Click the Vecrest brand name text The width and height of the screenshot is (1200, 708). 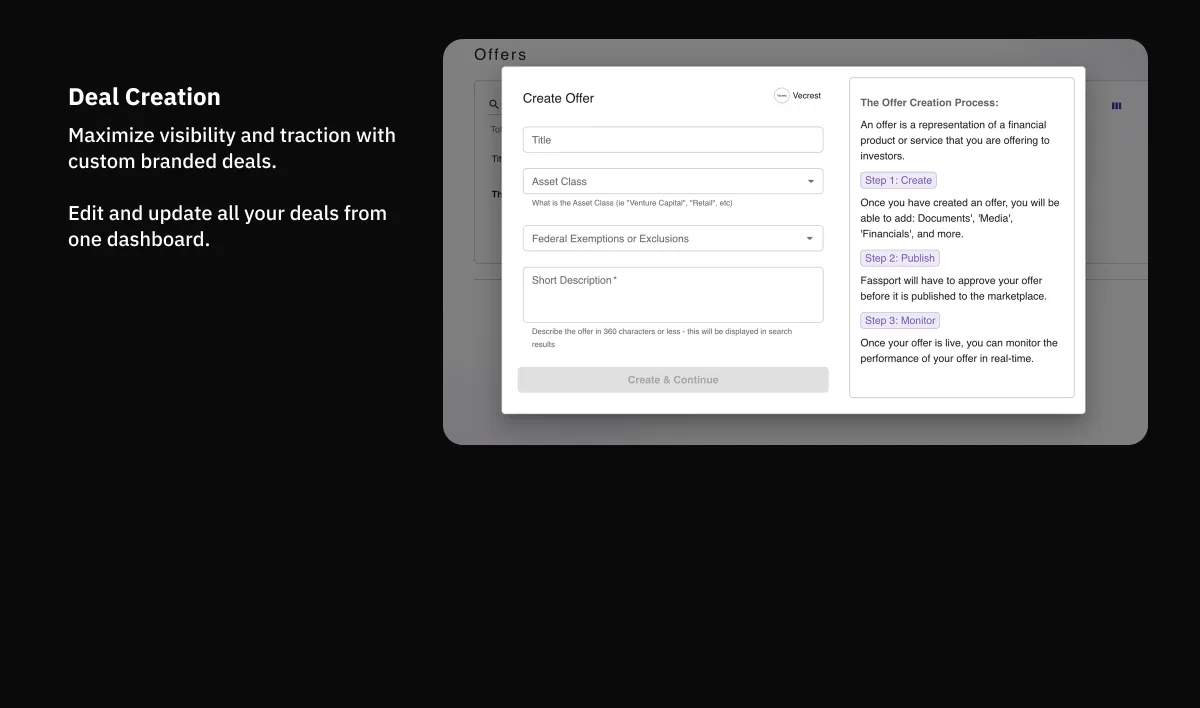807,96
